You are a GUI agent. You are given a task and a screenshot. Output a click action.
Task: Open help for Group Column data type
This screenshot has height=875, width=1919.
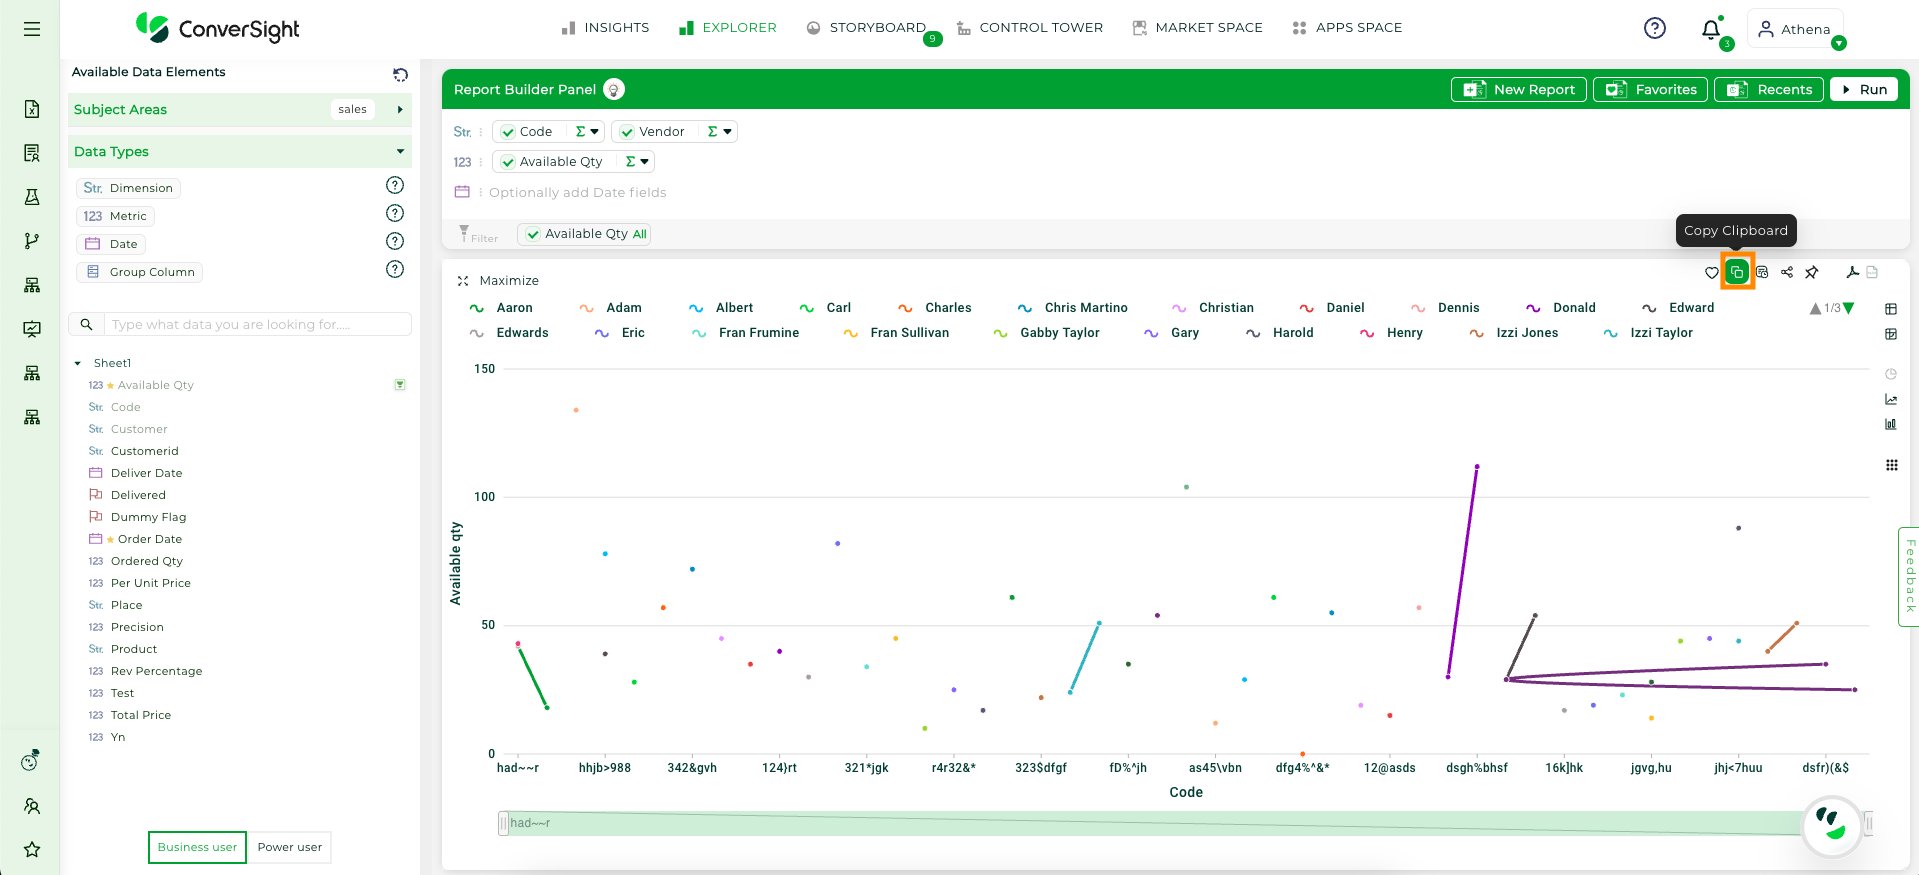[395, 269]
